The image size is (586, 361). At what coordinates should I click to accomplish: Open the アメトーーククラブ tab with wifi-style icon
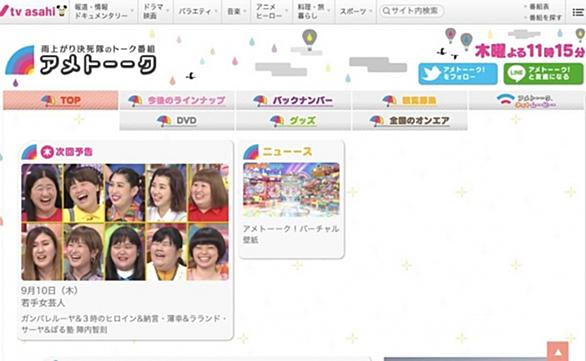click(x=526, y=100)
